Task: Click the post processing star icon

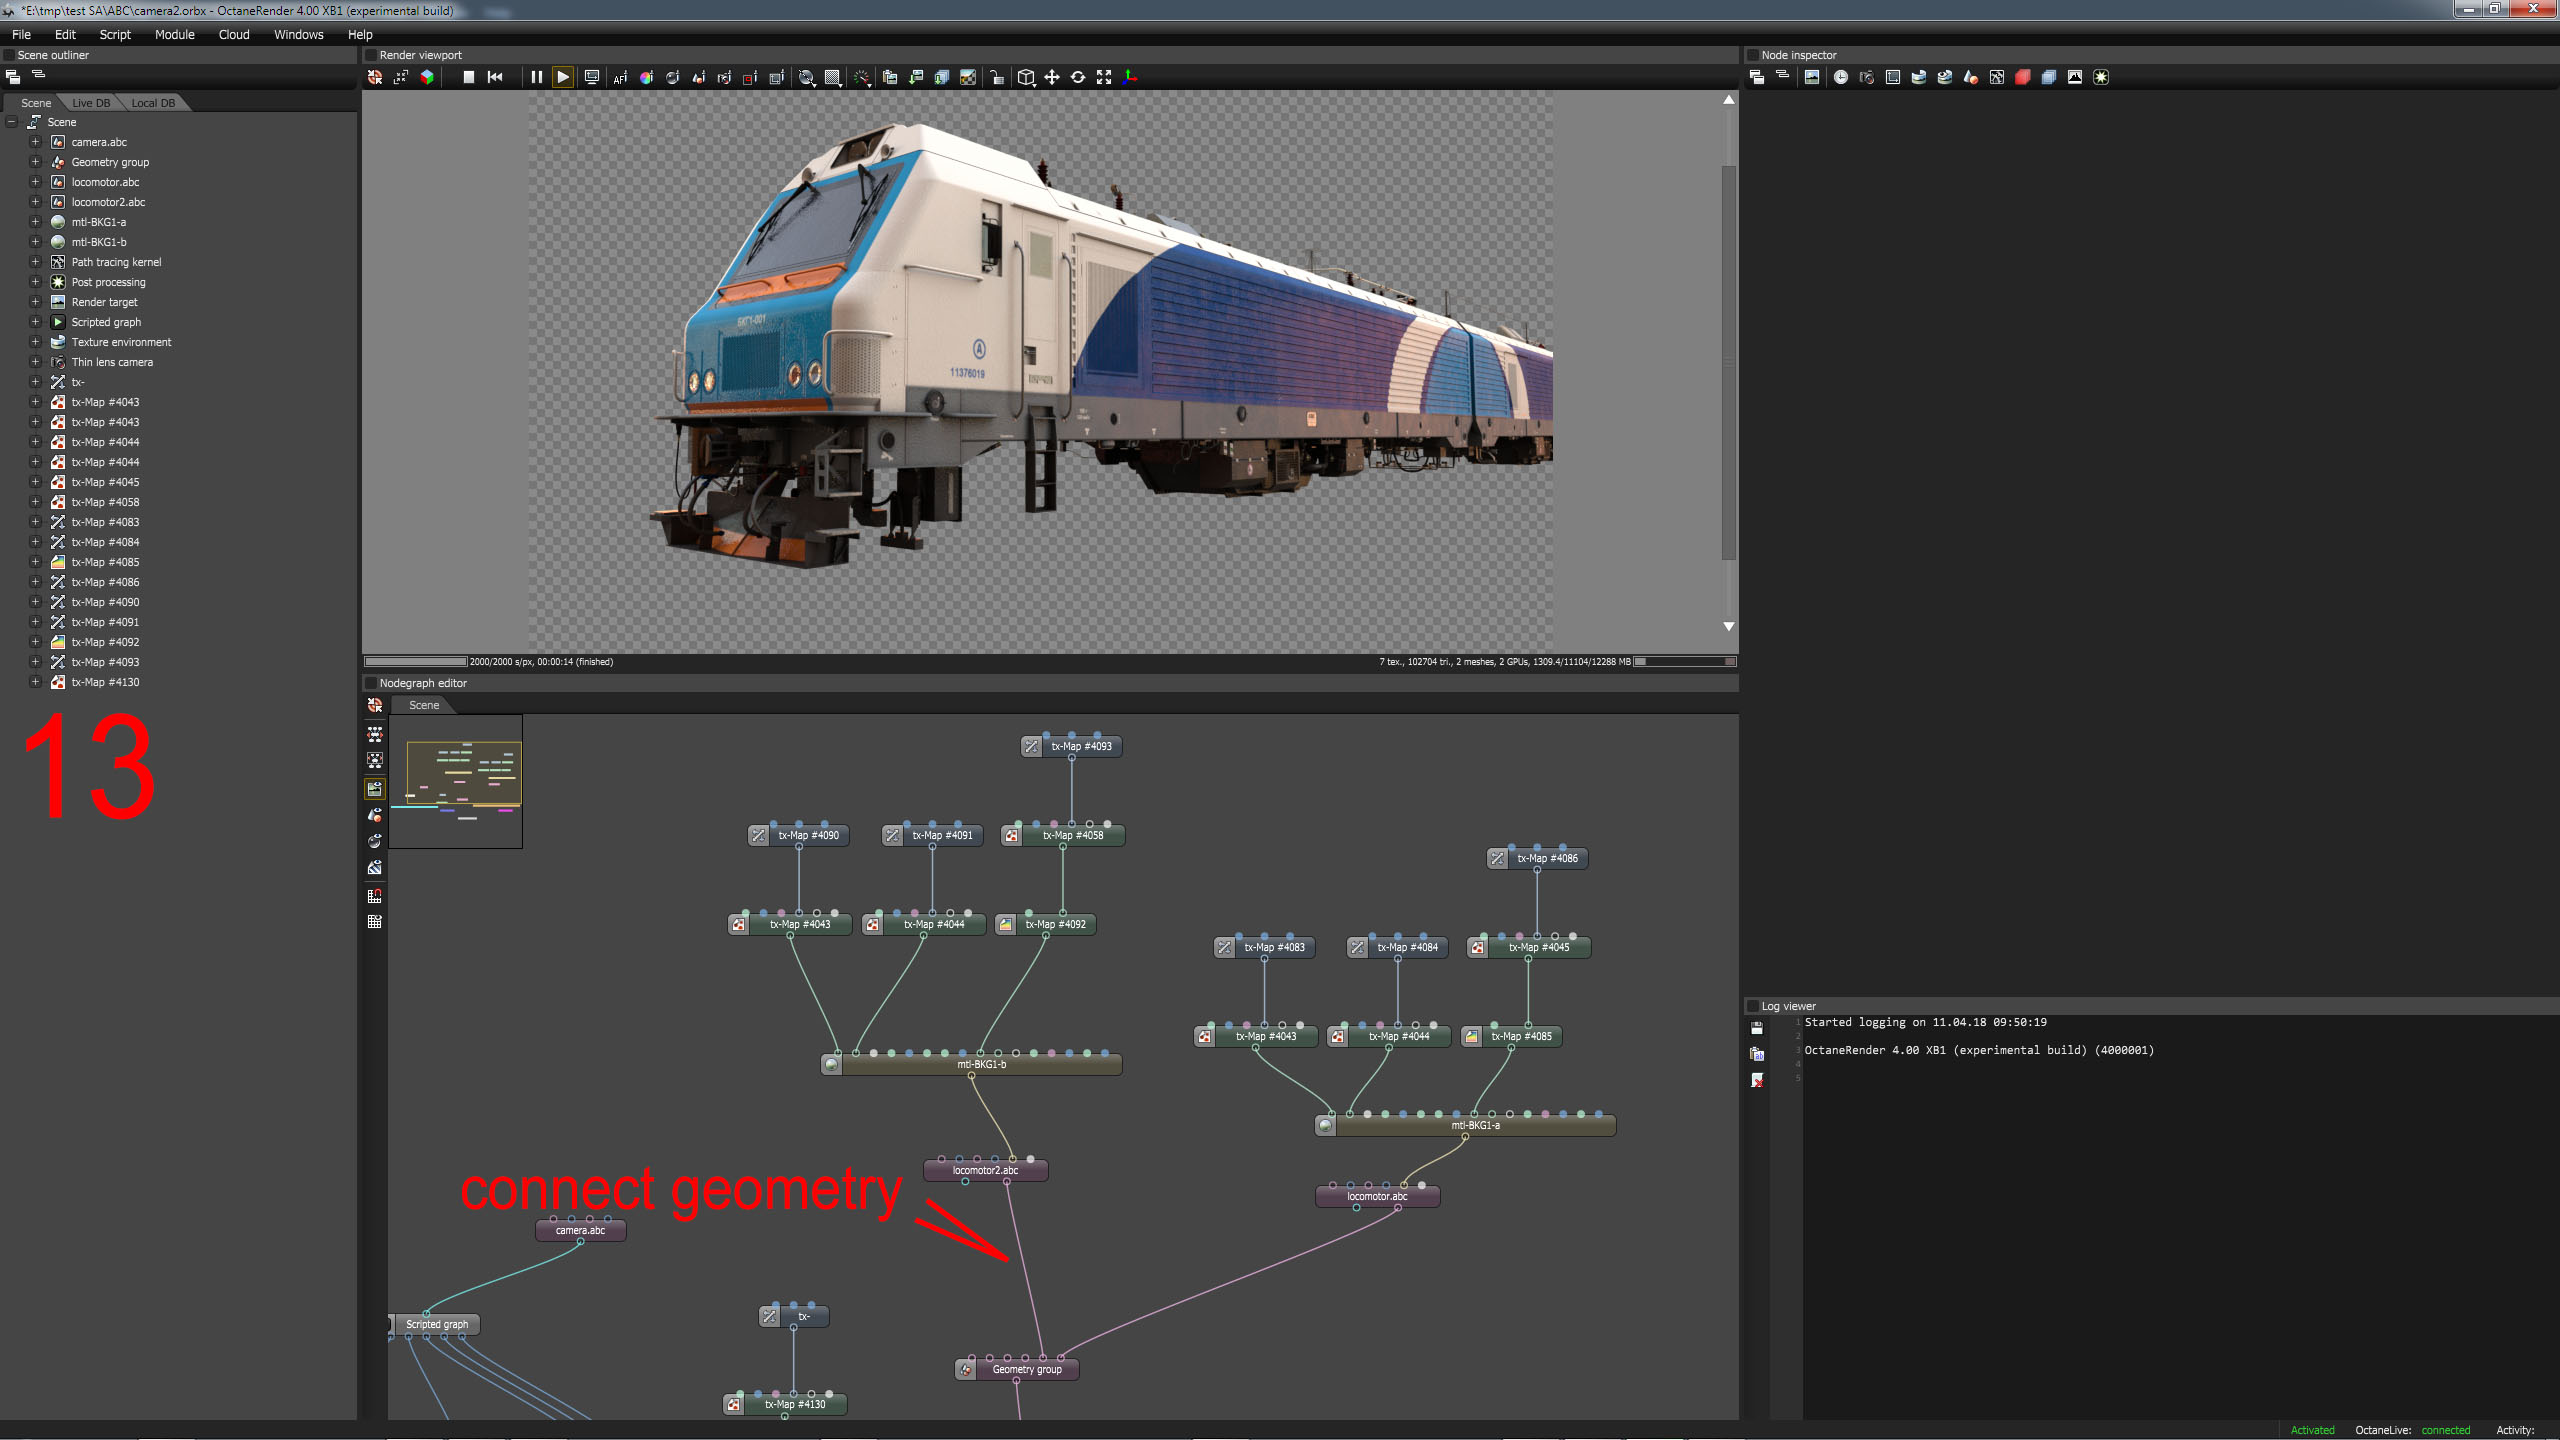Action: [2100, 77]
